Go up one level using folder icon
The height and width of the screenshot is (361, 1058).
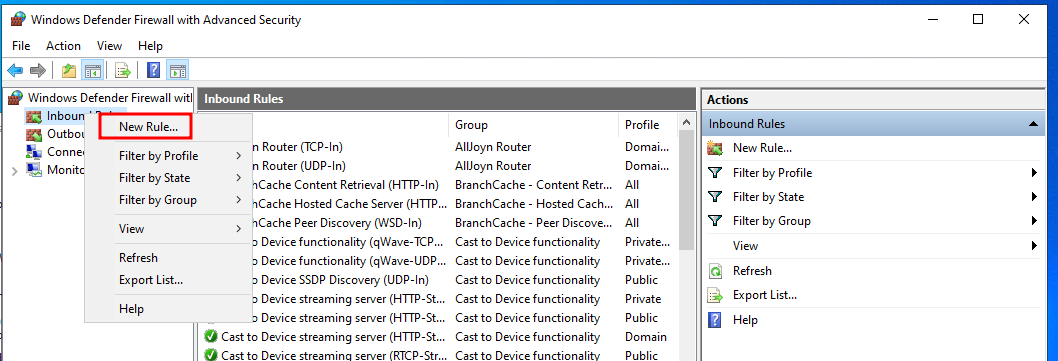69,70
